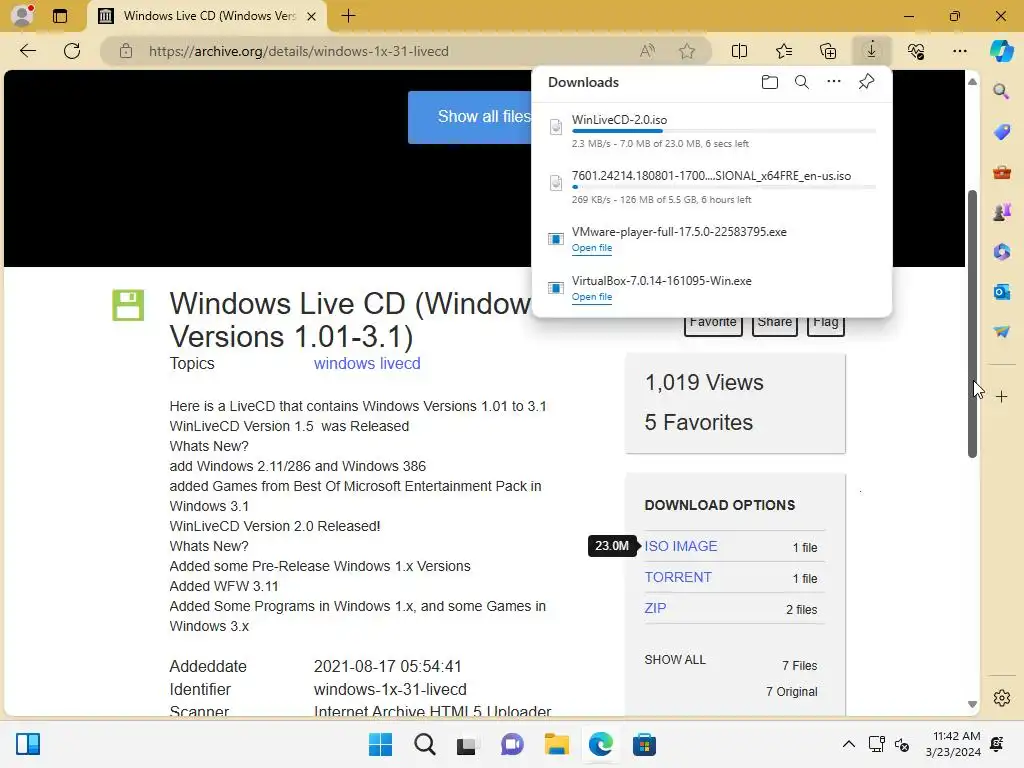
Task: View site information lock icon
Action: pyautogui.click(x=126, y=51)
